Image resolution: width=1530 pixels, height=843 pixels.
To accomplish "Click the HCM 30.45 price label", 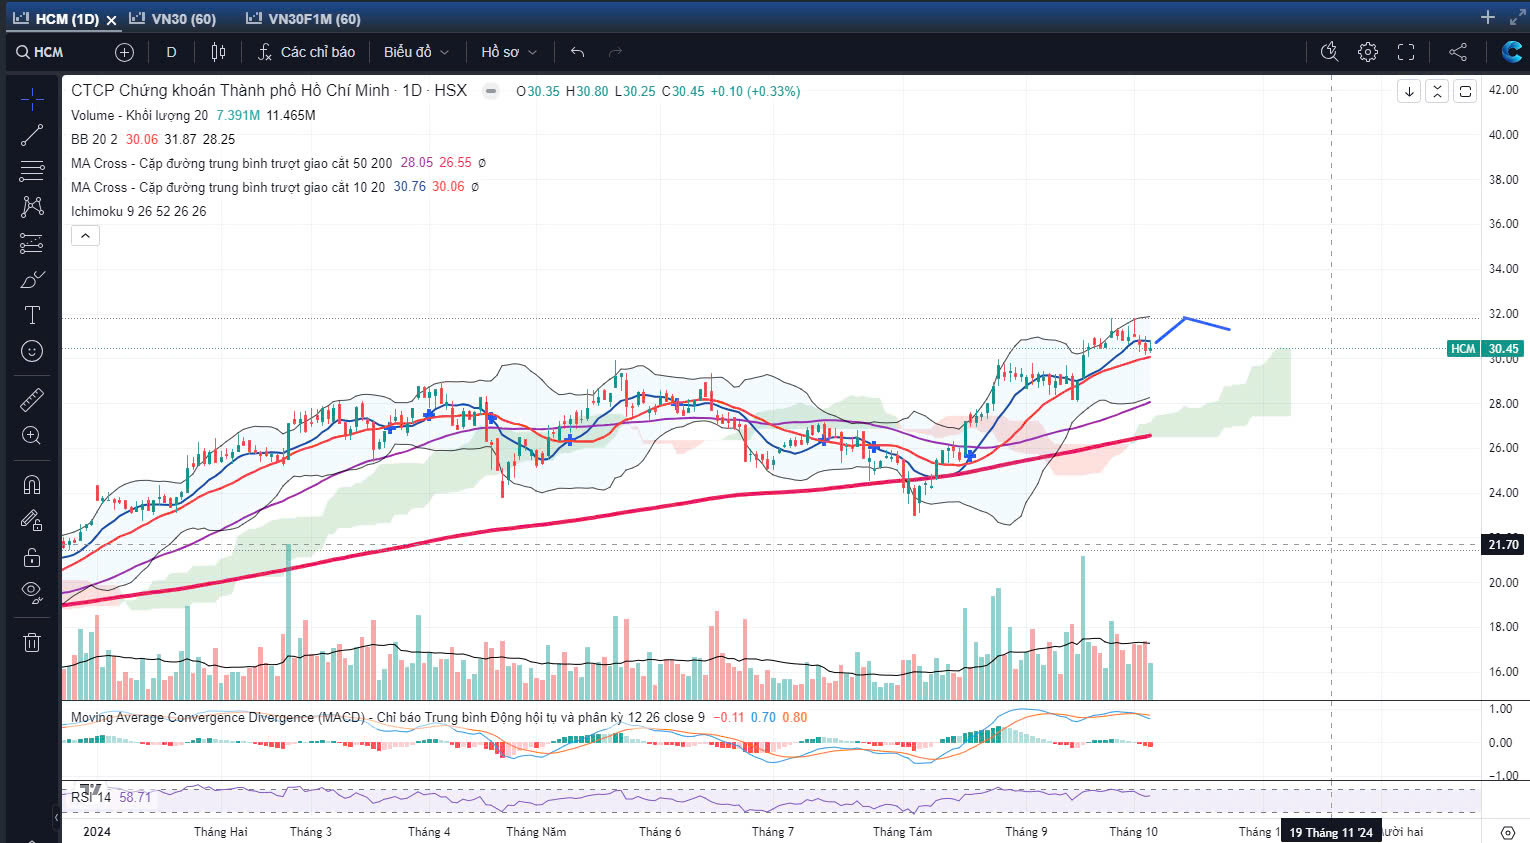I will click(1485, 349).
